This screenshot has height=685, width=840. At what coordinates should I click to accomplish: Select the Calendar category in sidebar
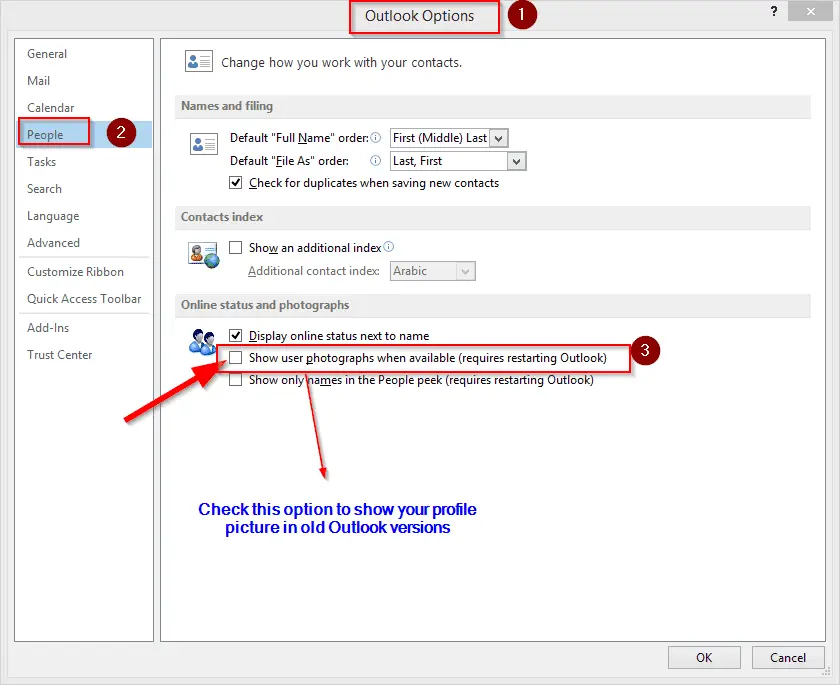50,108
